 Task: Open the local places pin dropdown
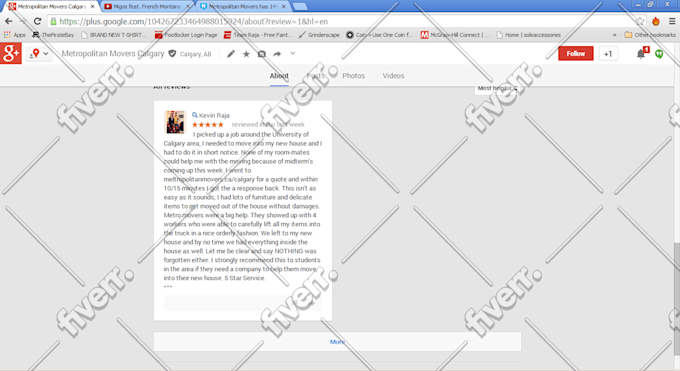39,54
